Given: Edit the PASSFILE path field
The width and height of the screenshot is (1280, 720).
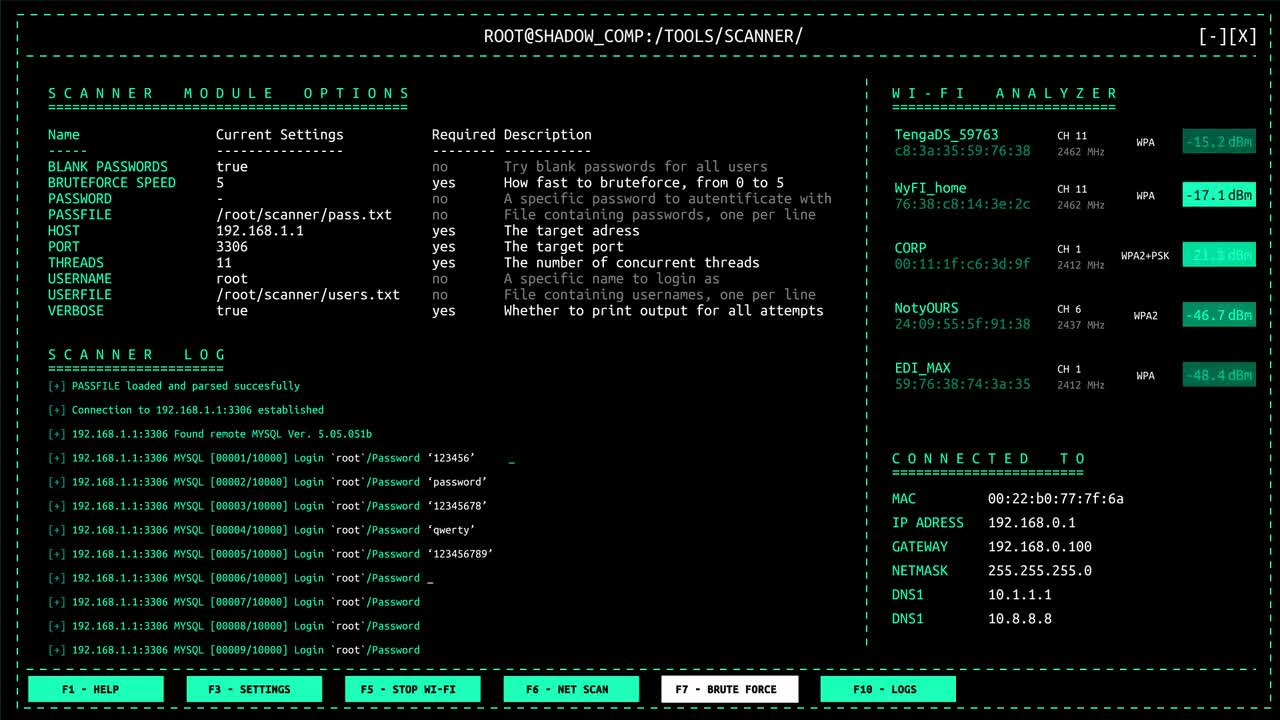Looking at the screenshot, I should [303, 214].
